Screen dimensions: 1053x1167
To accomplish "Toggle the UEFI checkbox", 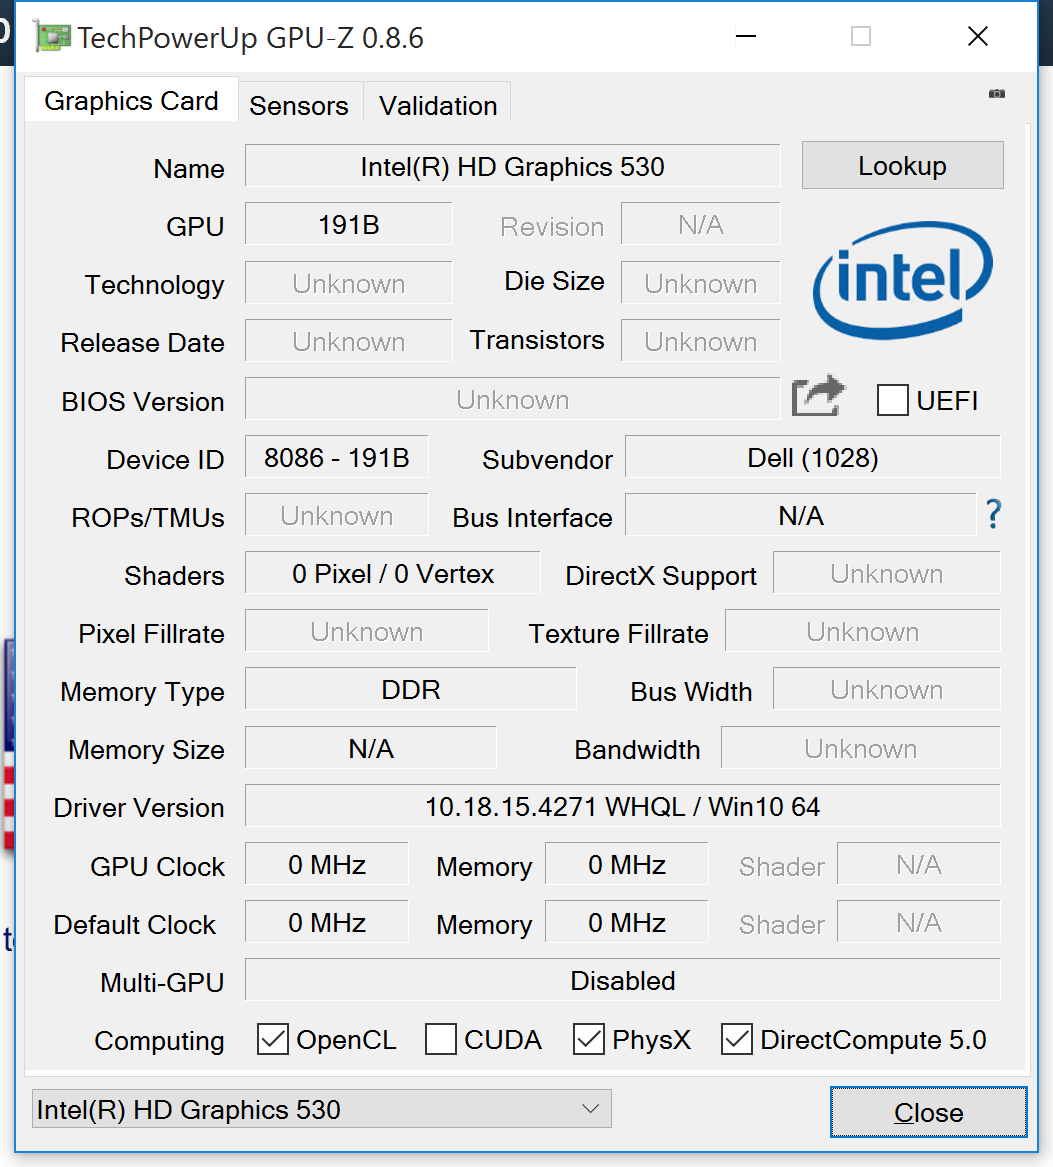I will pos(892,400).
